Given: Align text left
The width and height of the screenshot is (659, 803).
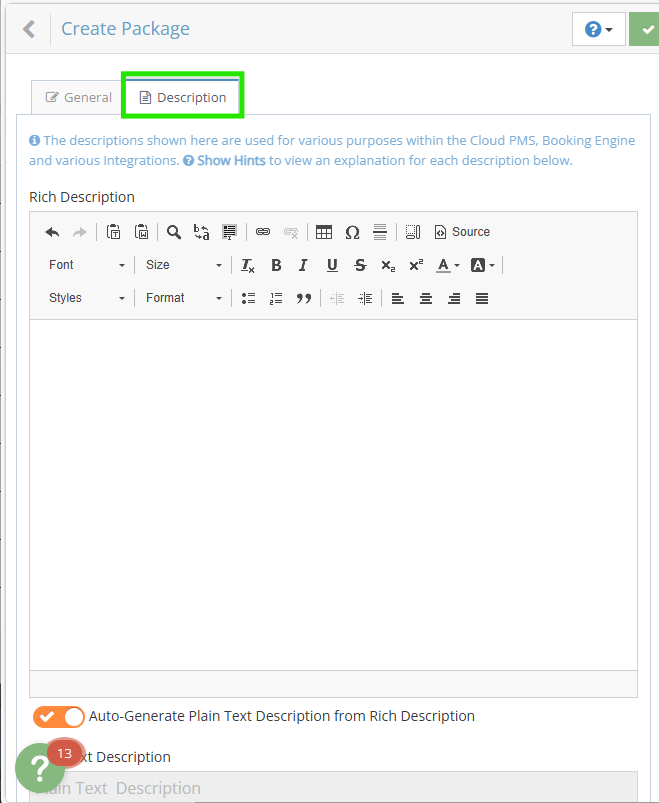Looking at the screenshot, I should pos(398,299).
